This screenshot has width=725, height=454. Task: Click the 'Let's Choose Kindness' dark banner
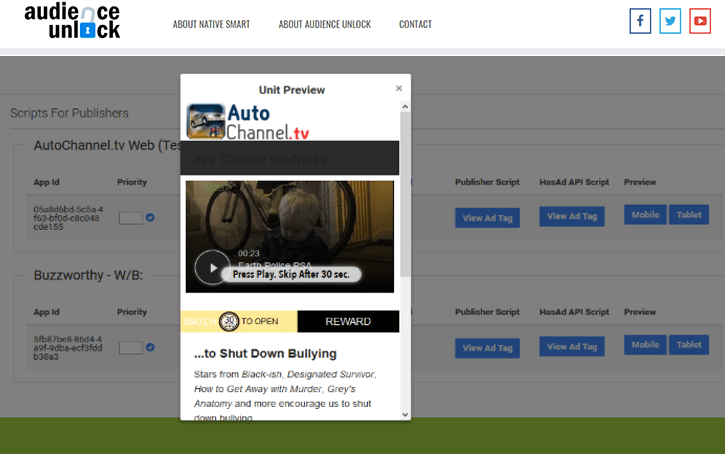tap(290, 158)
